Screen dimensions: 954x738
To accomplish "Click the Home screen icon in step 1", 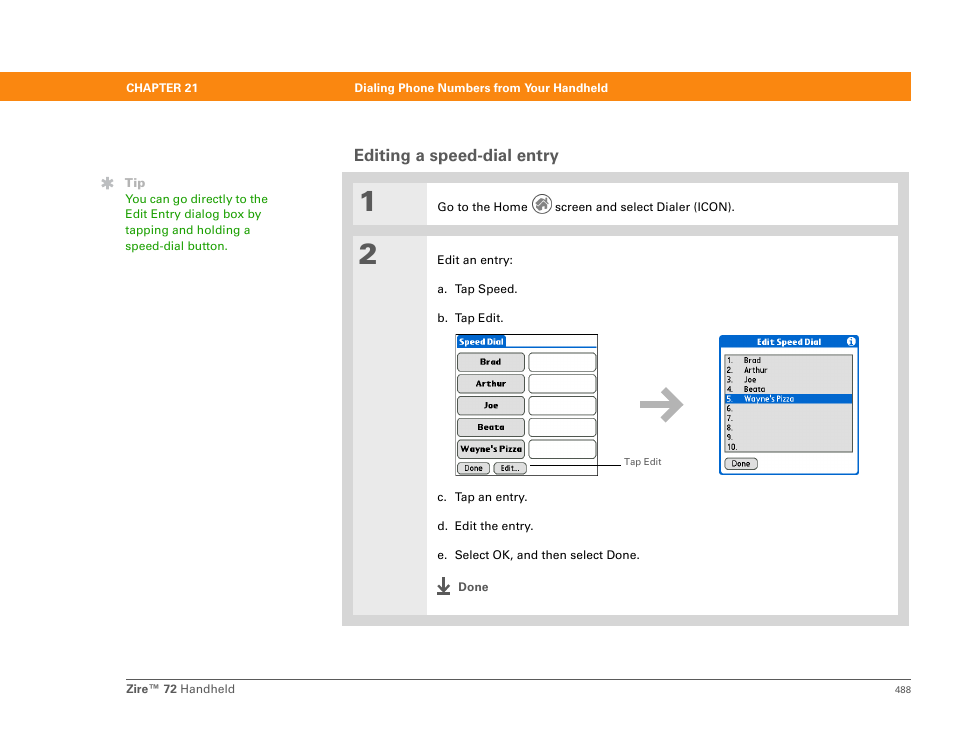I will pyautogui.click(x=541, y=205).
